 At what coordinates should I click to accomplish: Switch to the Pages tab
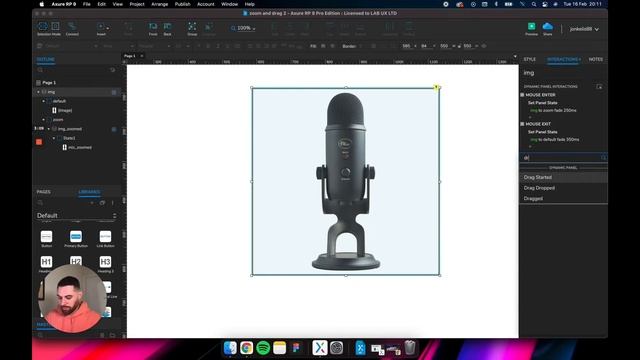pos(44,192)
